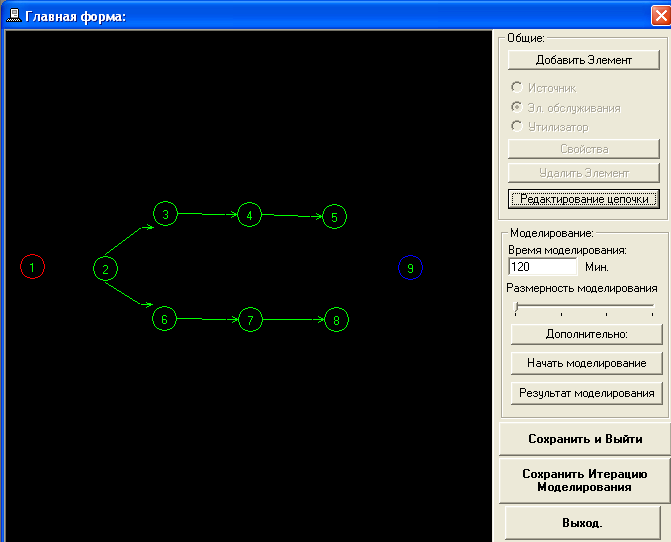Image resolution: width=671 pixels, height=542 pixels.
Task: Click the Выход button
Action: [x=582, y=523]
